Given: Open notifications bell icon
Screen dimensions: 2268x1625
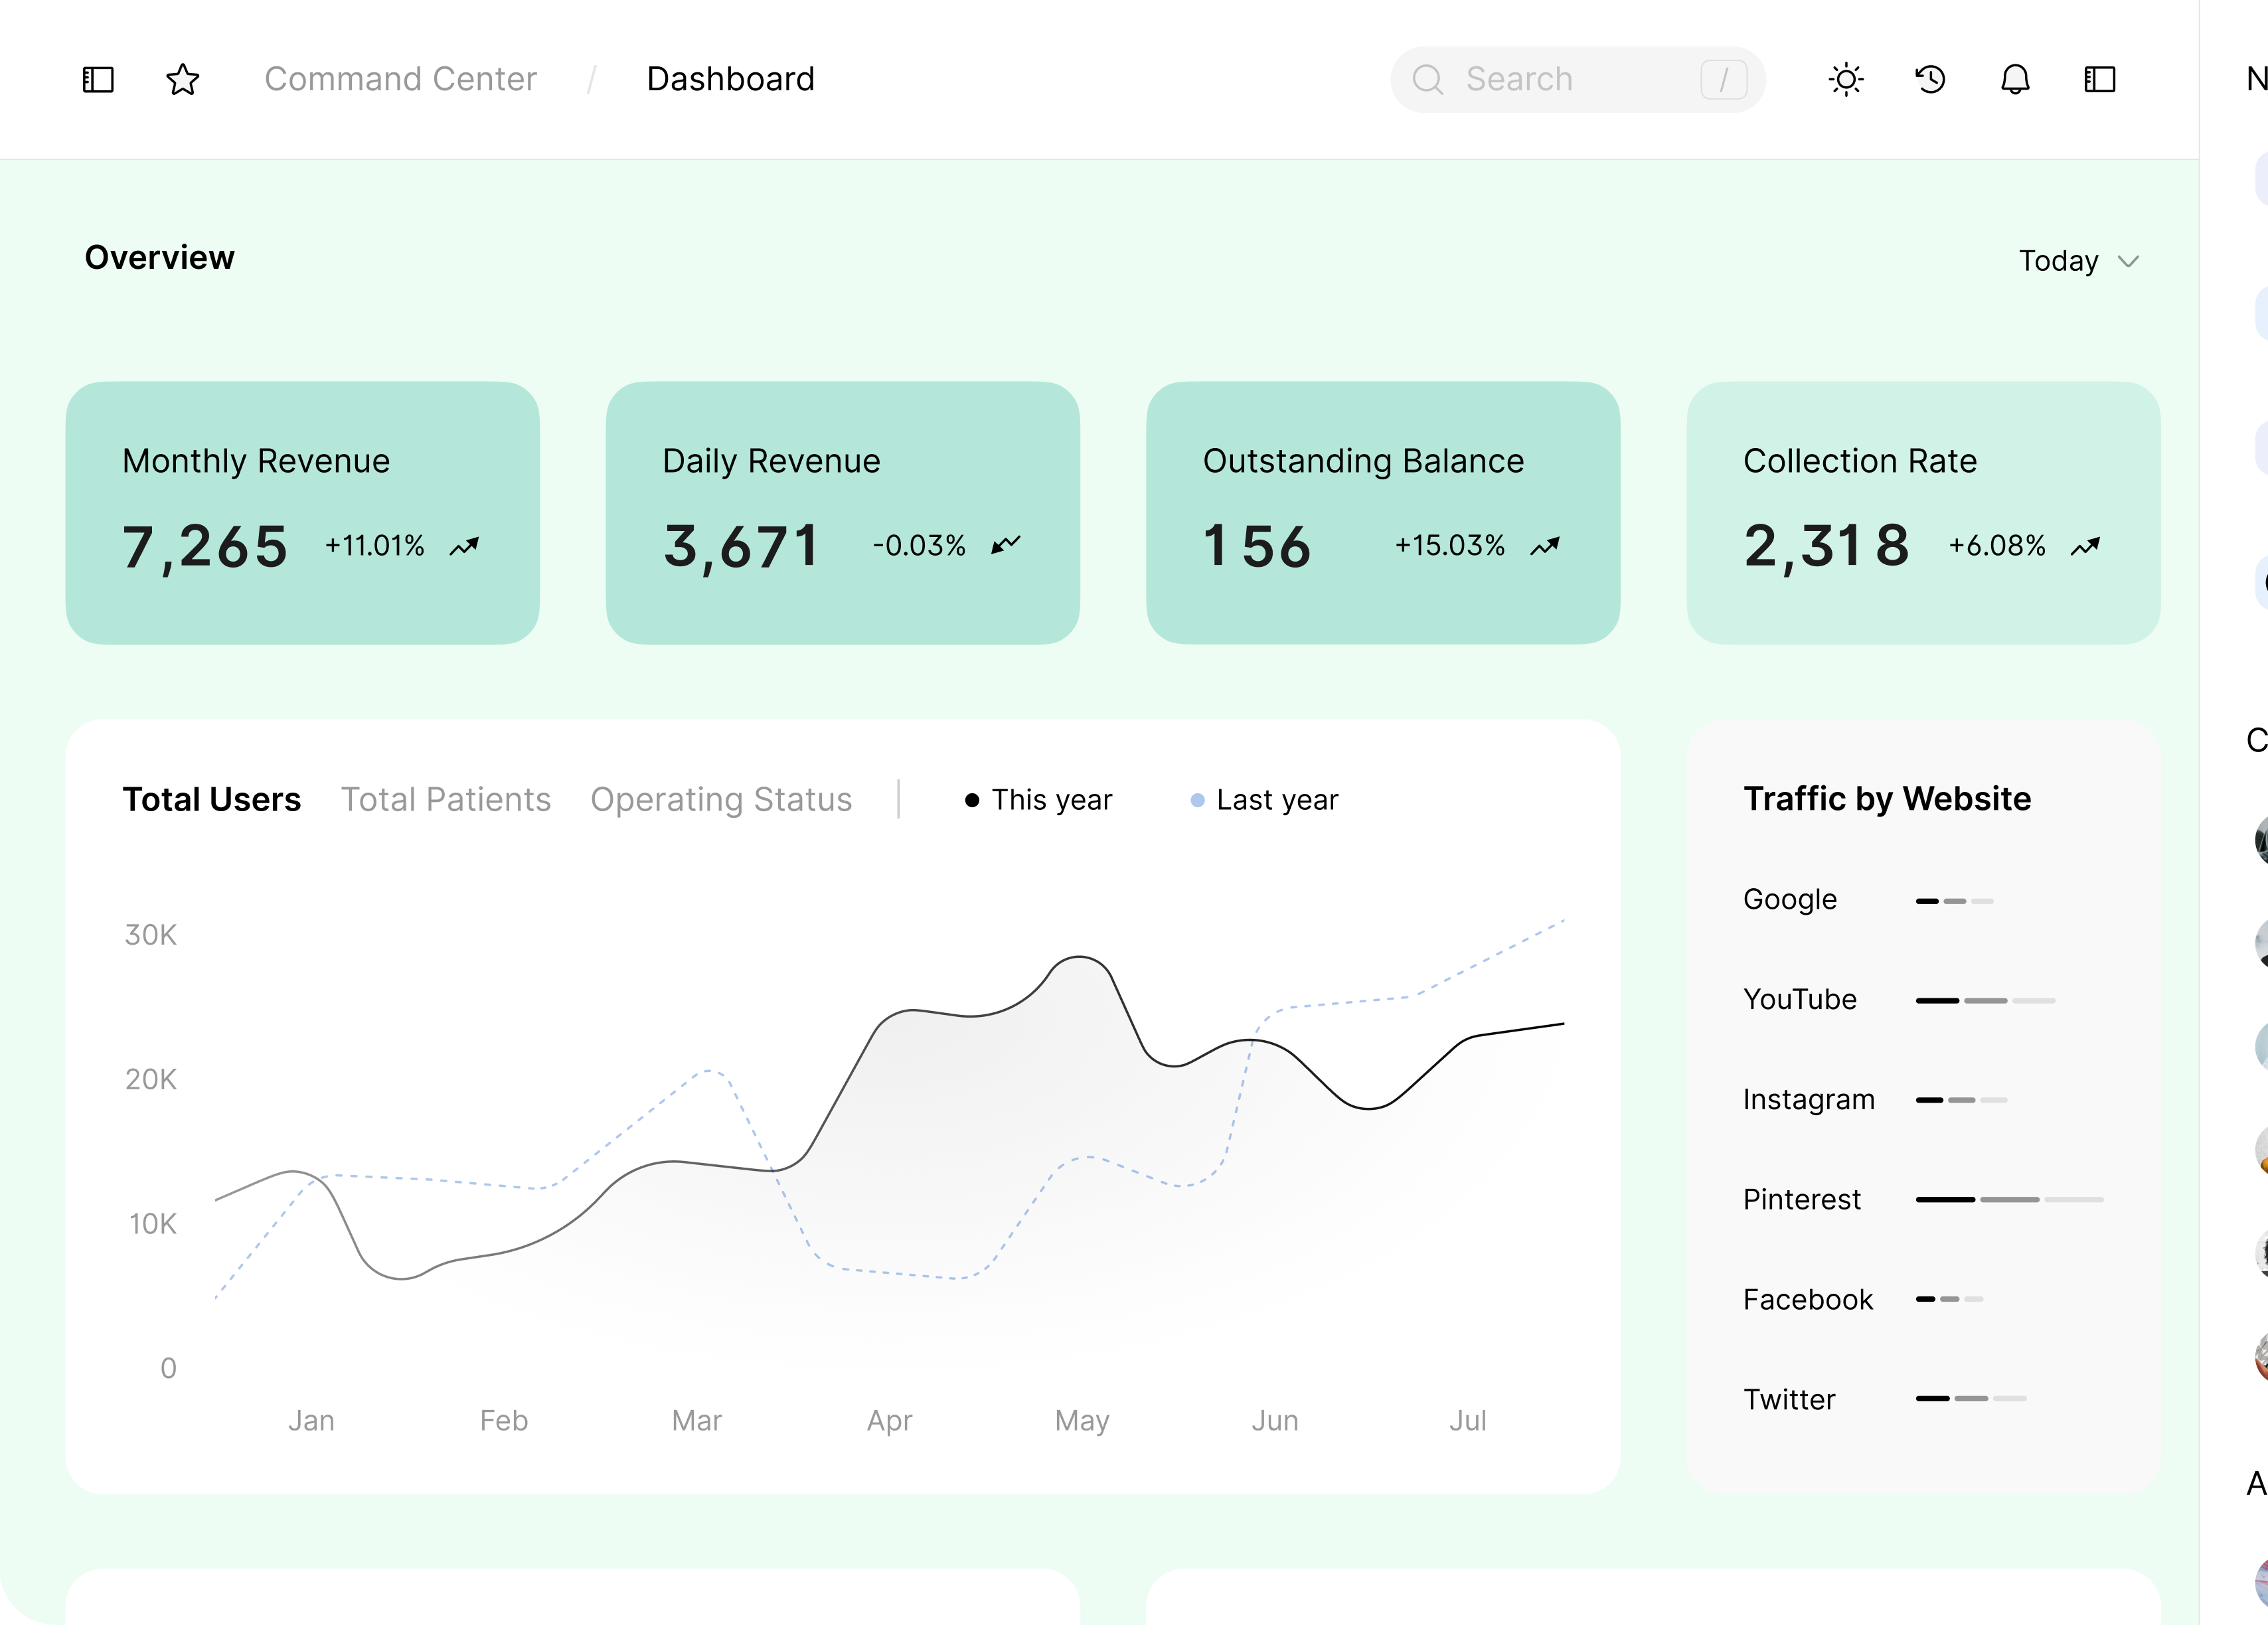Looking at the screenshot, I should pos(2015,79).
